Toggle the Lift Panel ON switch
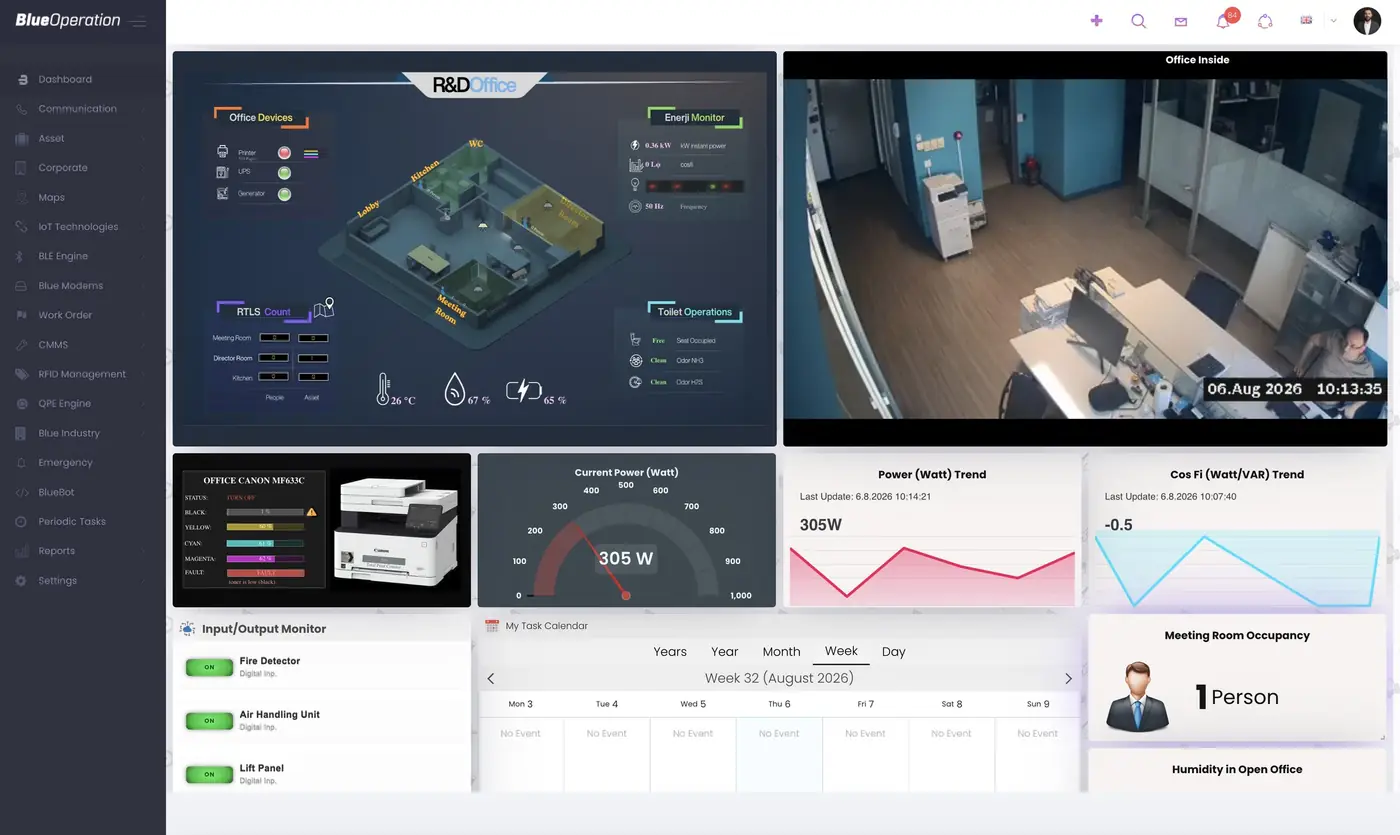This screenshot has height=835, width=1400. click(x=209, y=775)
